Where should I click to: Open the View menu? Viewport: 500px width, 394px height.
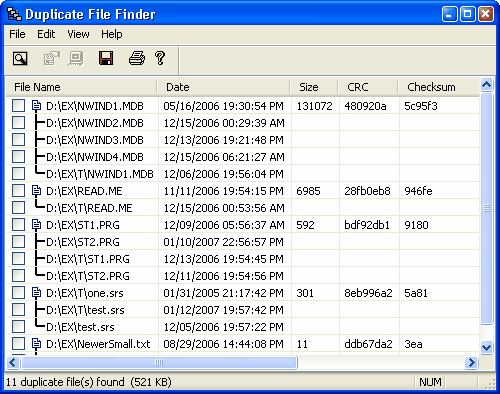coord(78,34)
